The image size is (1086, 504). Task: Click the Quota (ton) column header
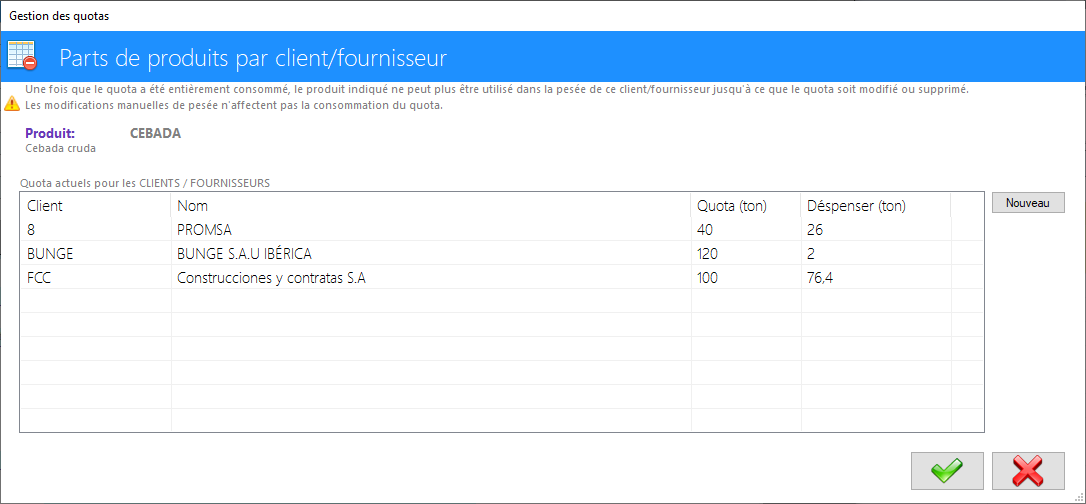pos(746,206)
